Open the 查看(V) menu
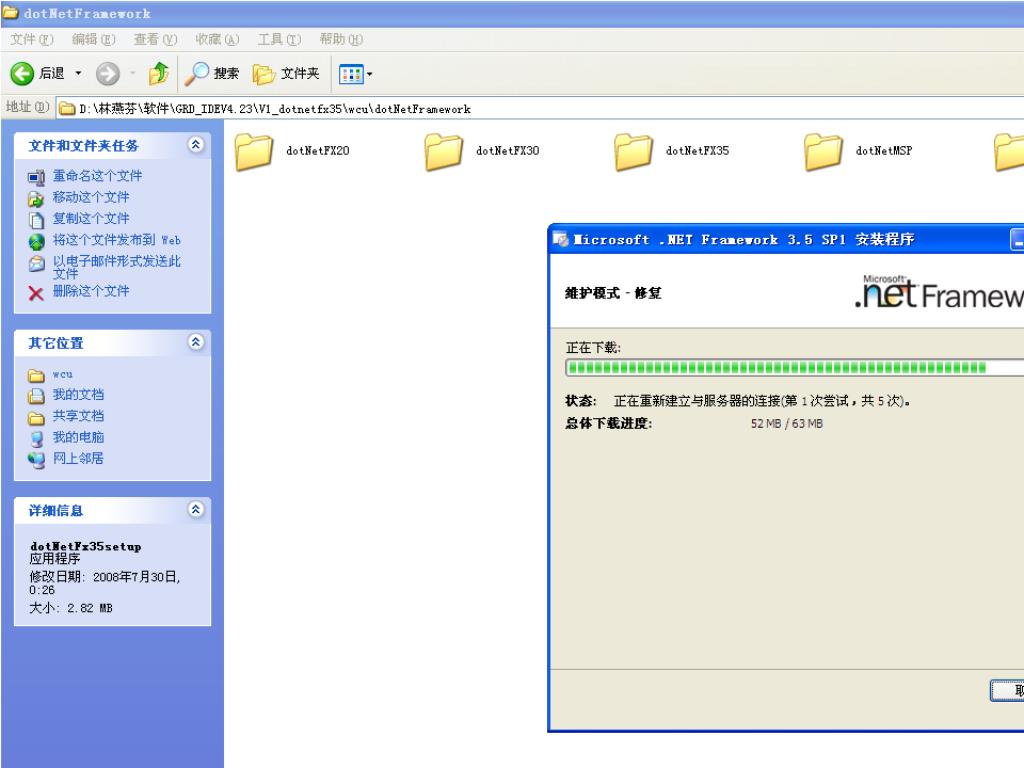This screenshot has width=1024, height=768. [x=155, y=39]
